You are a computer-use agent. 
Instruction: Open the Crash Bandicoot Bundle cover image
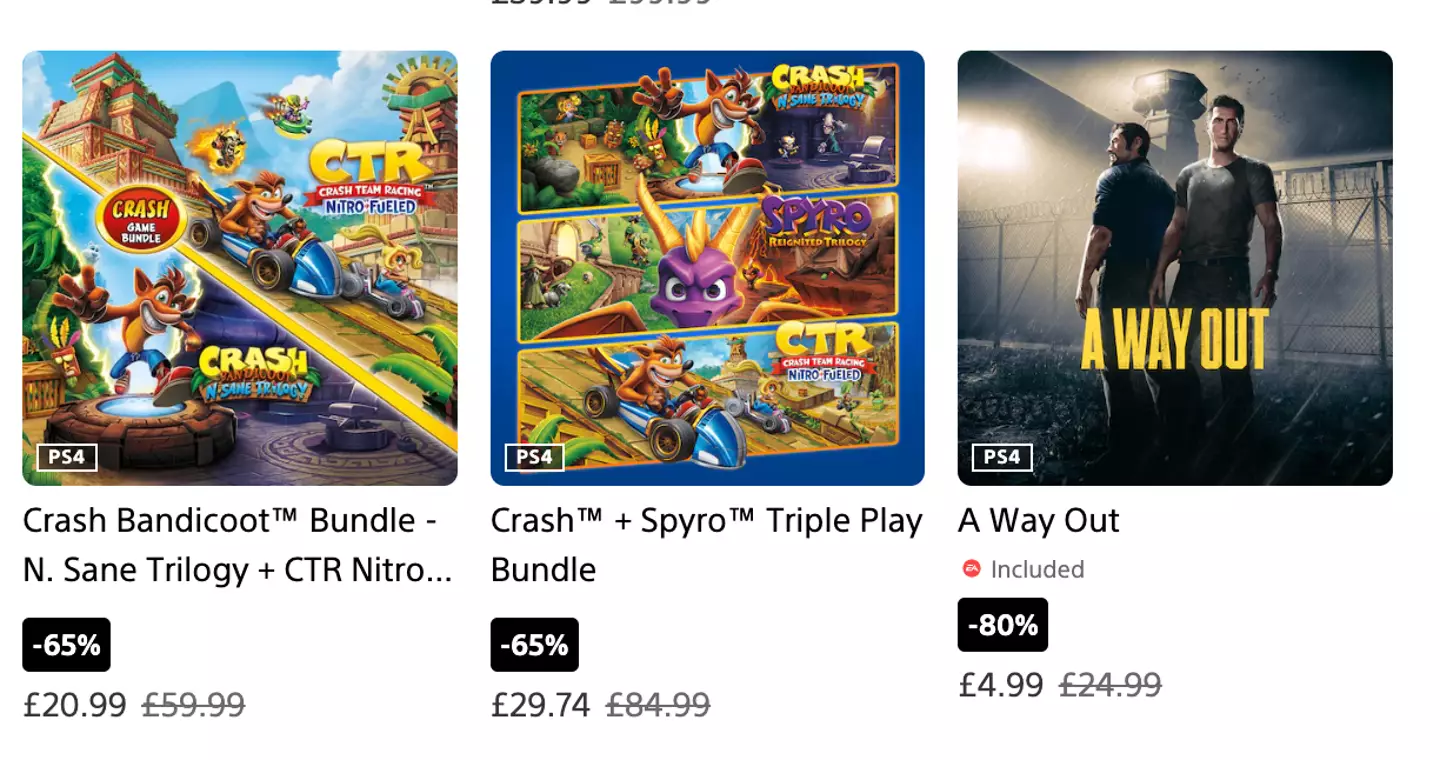(x=240, y=268)
